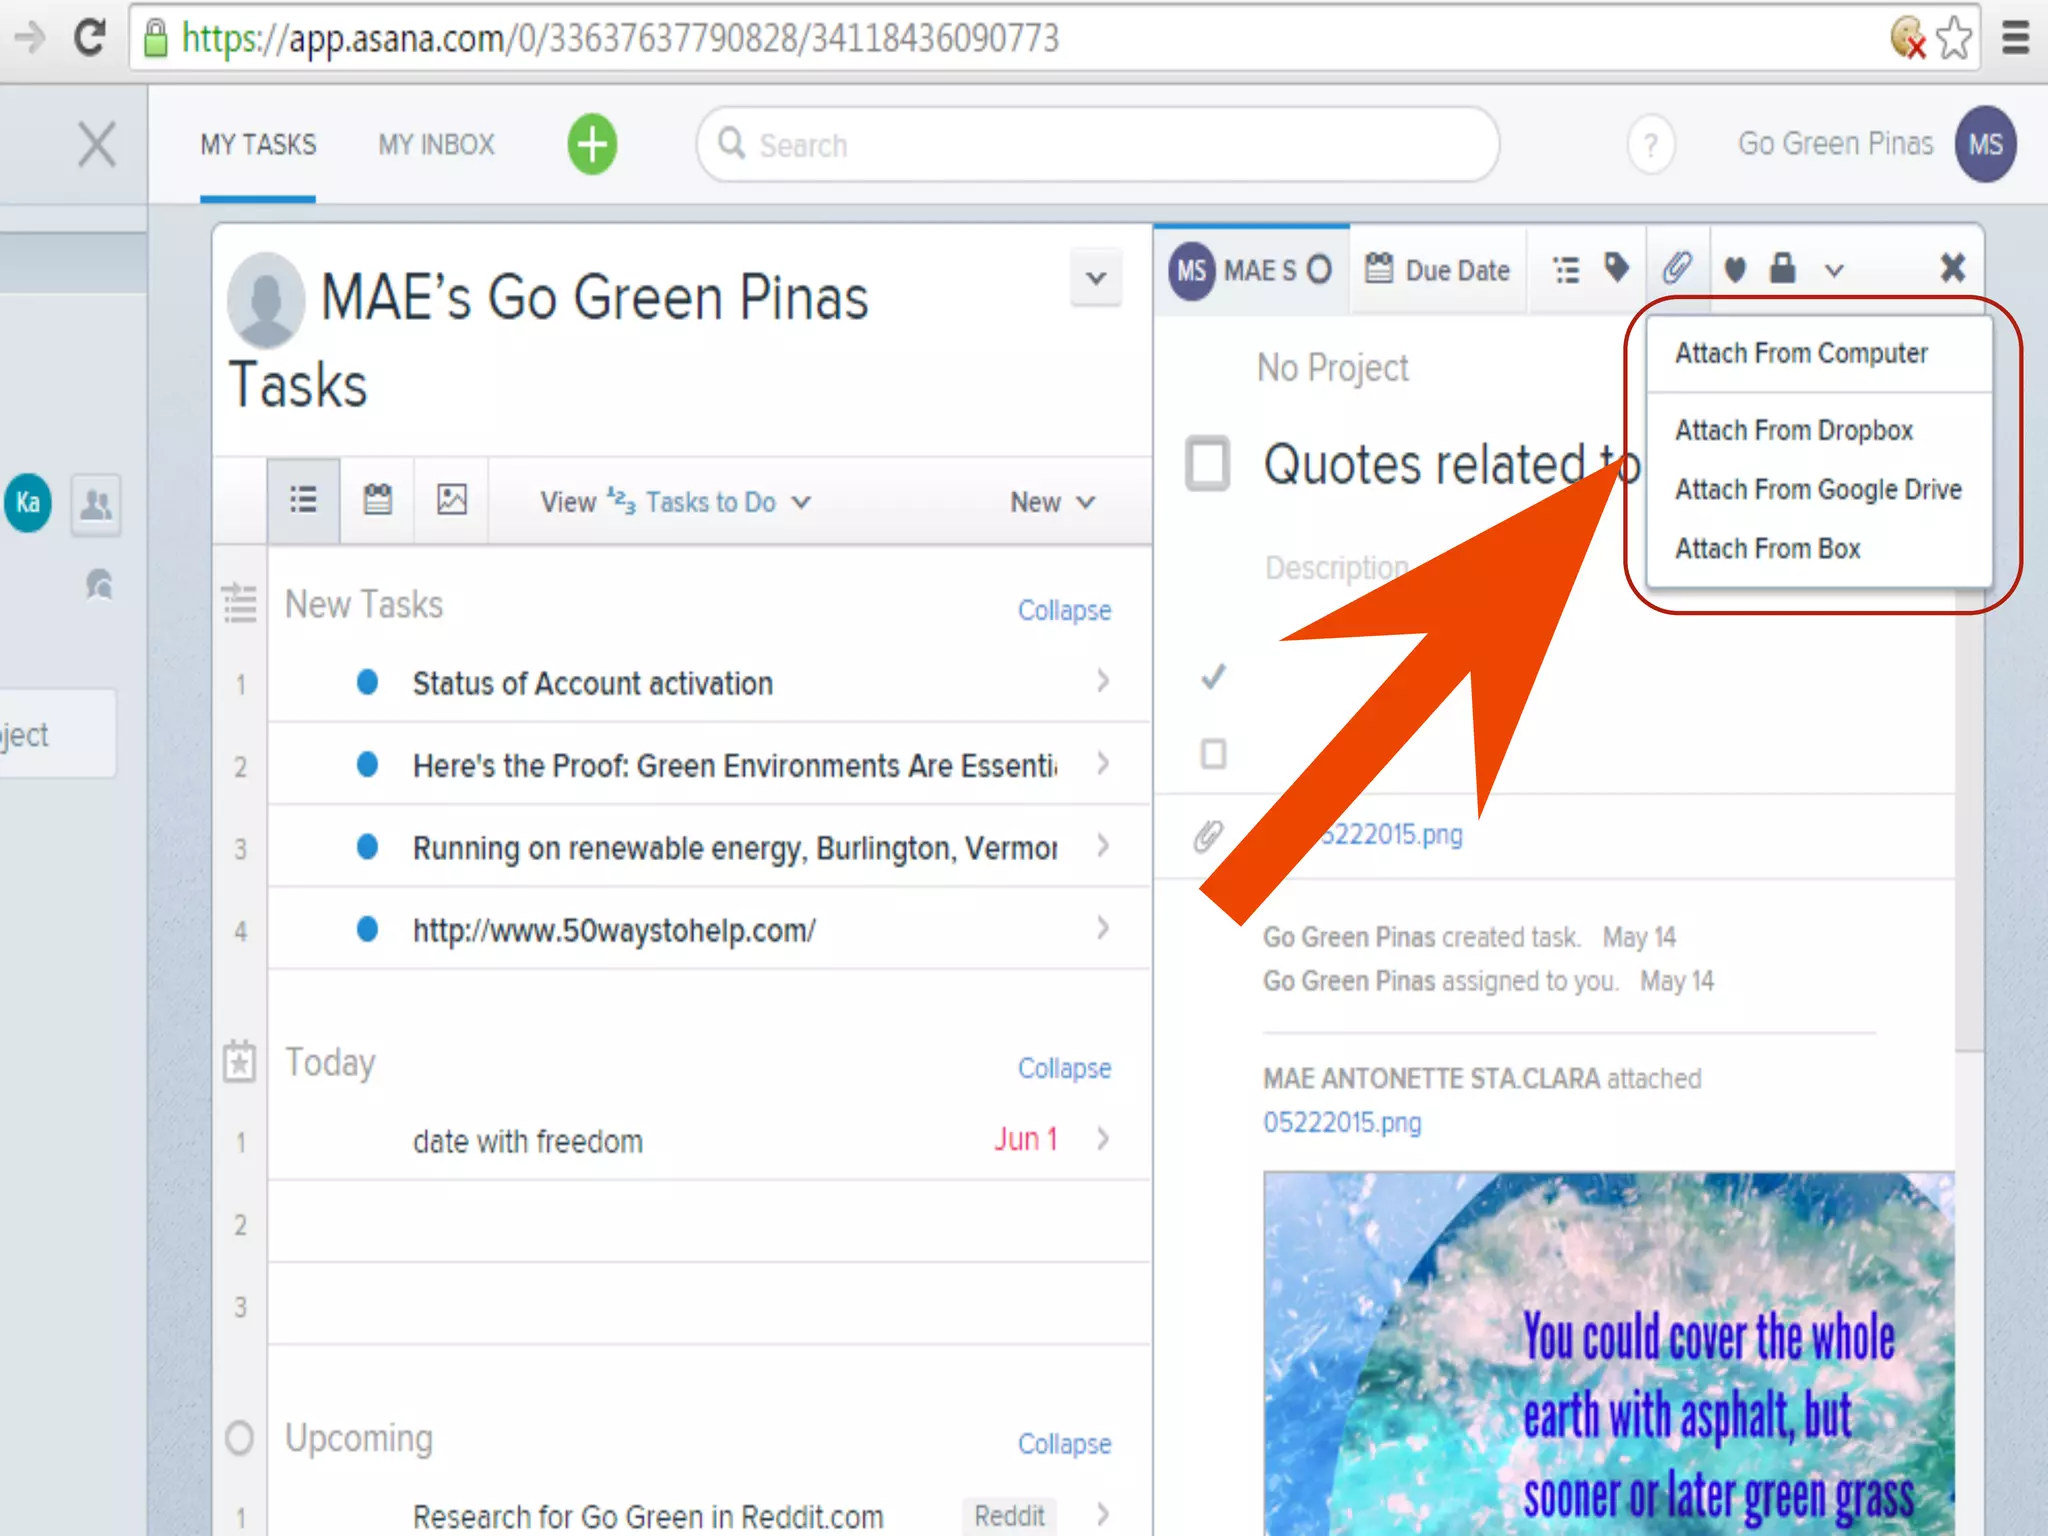
Task: Click the green plus quick-add button
Action: point(592,145)
